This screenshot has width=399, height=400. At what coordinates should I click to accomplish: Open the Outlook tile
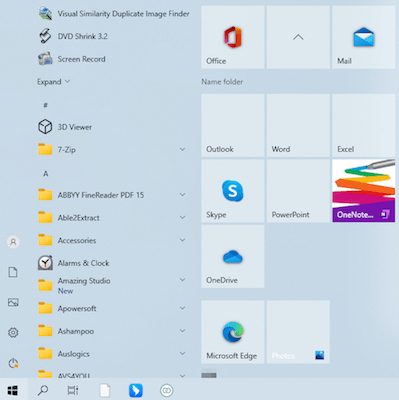[x=233, y=125]
